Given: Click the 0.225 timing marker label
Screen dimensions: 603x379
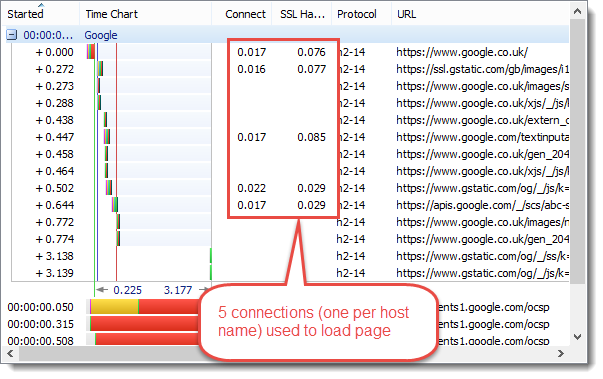Looking at the screenshot, I should click(127, 290).
